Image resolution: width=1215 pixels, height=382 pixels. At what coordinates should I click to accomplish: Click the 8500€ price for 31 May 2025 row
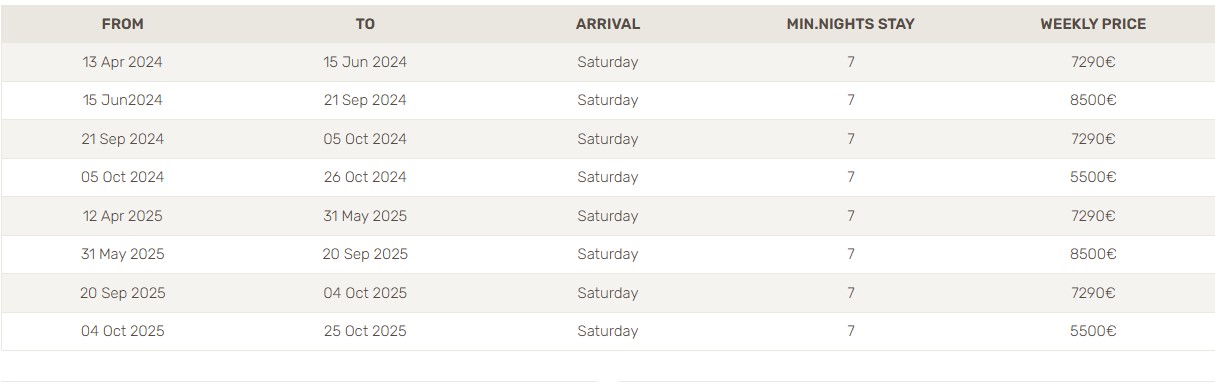pyautogui.click(x=1093, y=254)
